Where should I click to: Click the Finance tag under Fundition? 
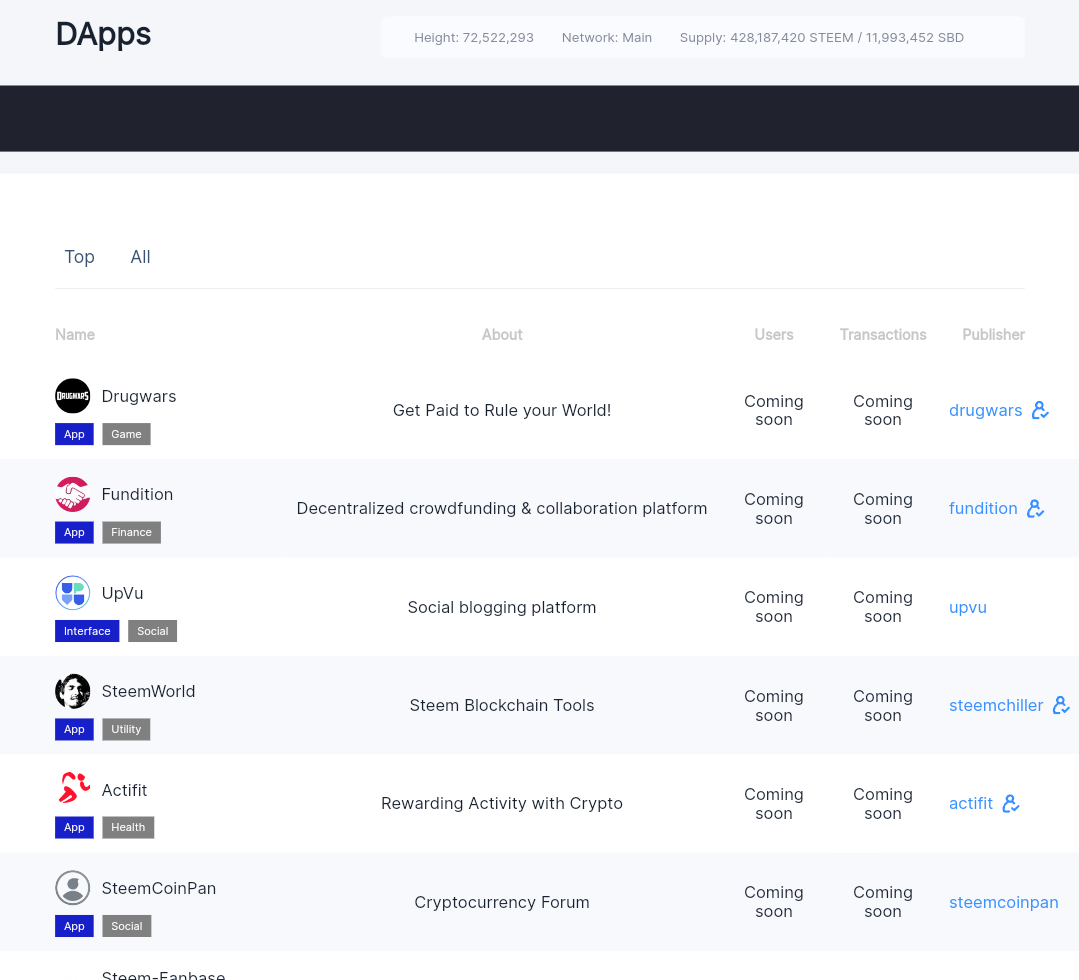tap(131, 533)
